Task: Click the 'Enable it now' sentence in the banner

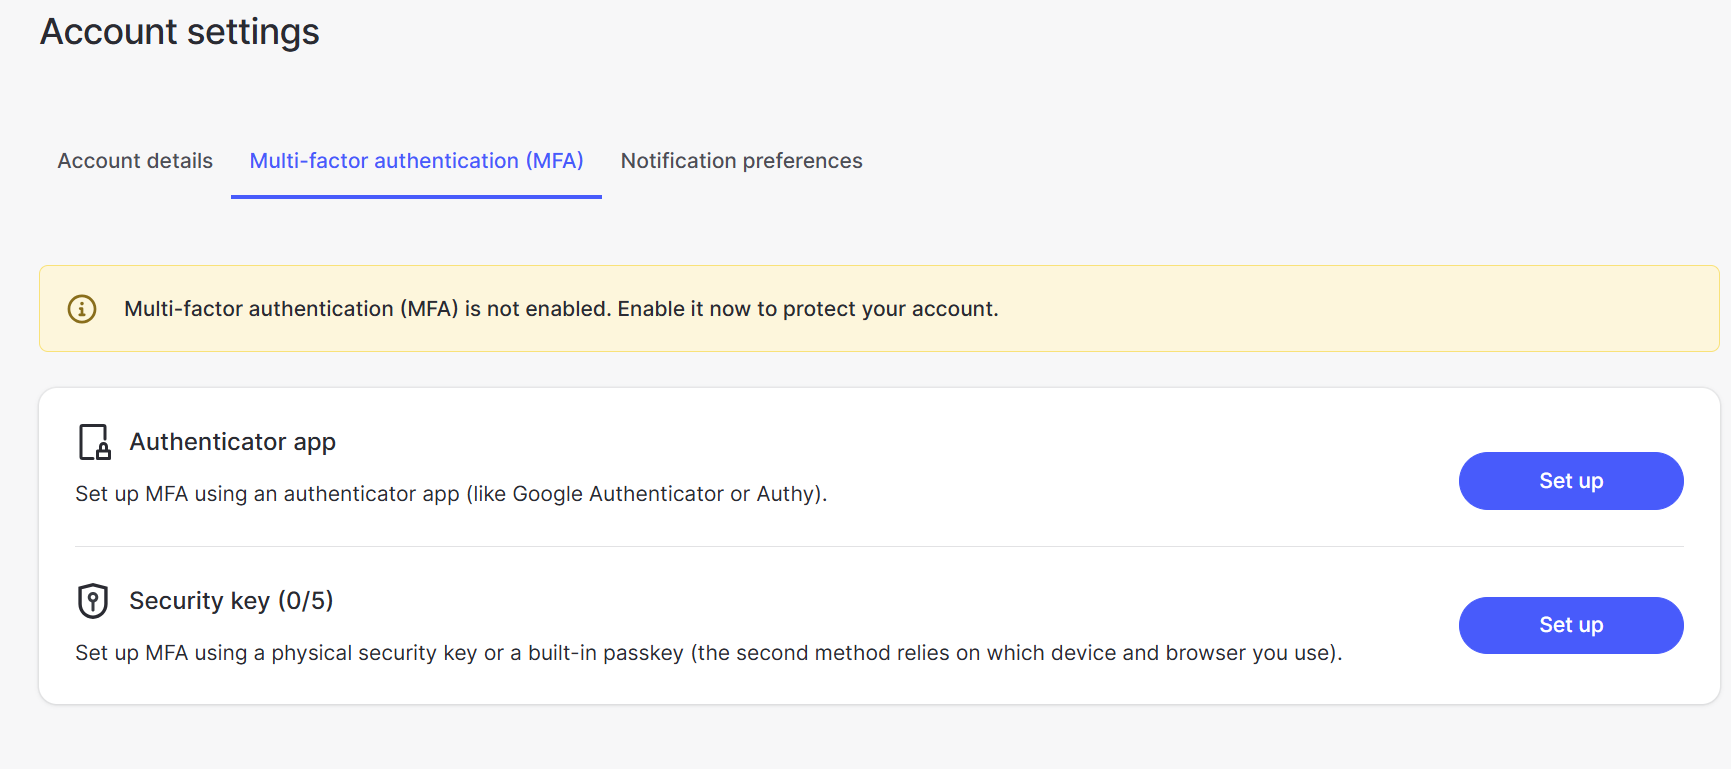Action: 808,309
